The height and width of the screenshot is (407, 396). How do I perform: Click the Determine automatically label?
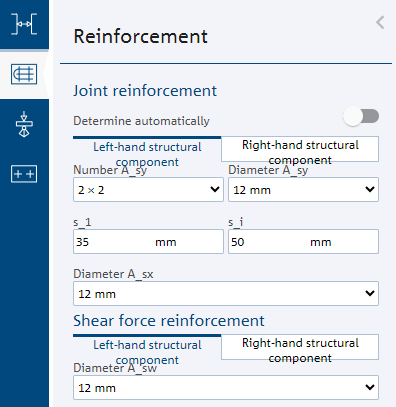(141, 121)
